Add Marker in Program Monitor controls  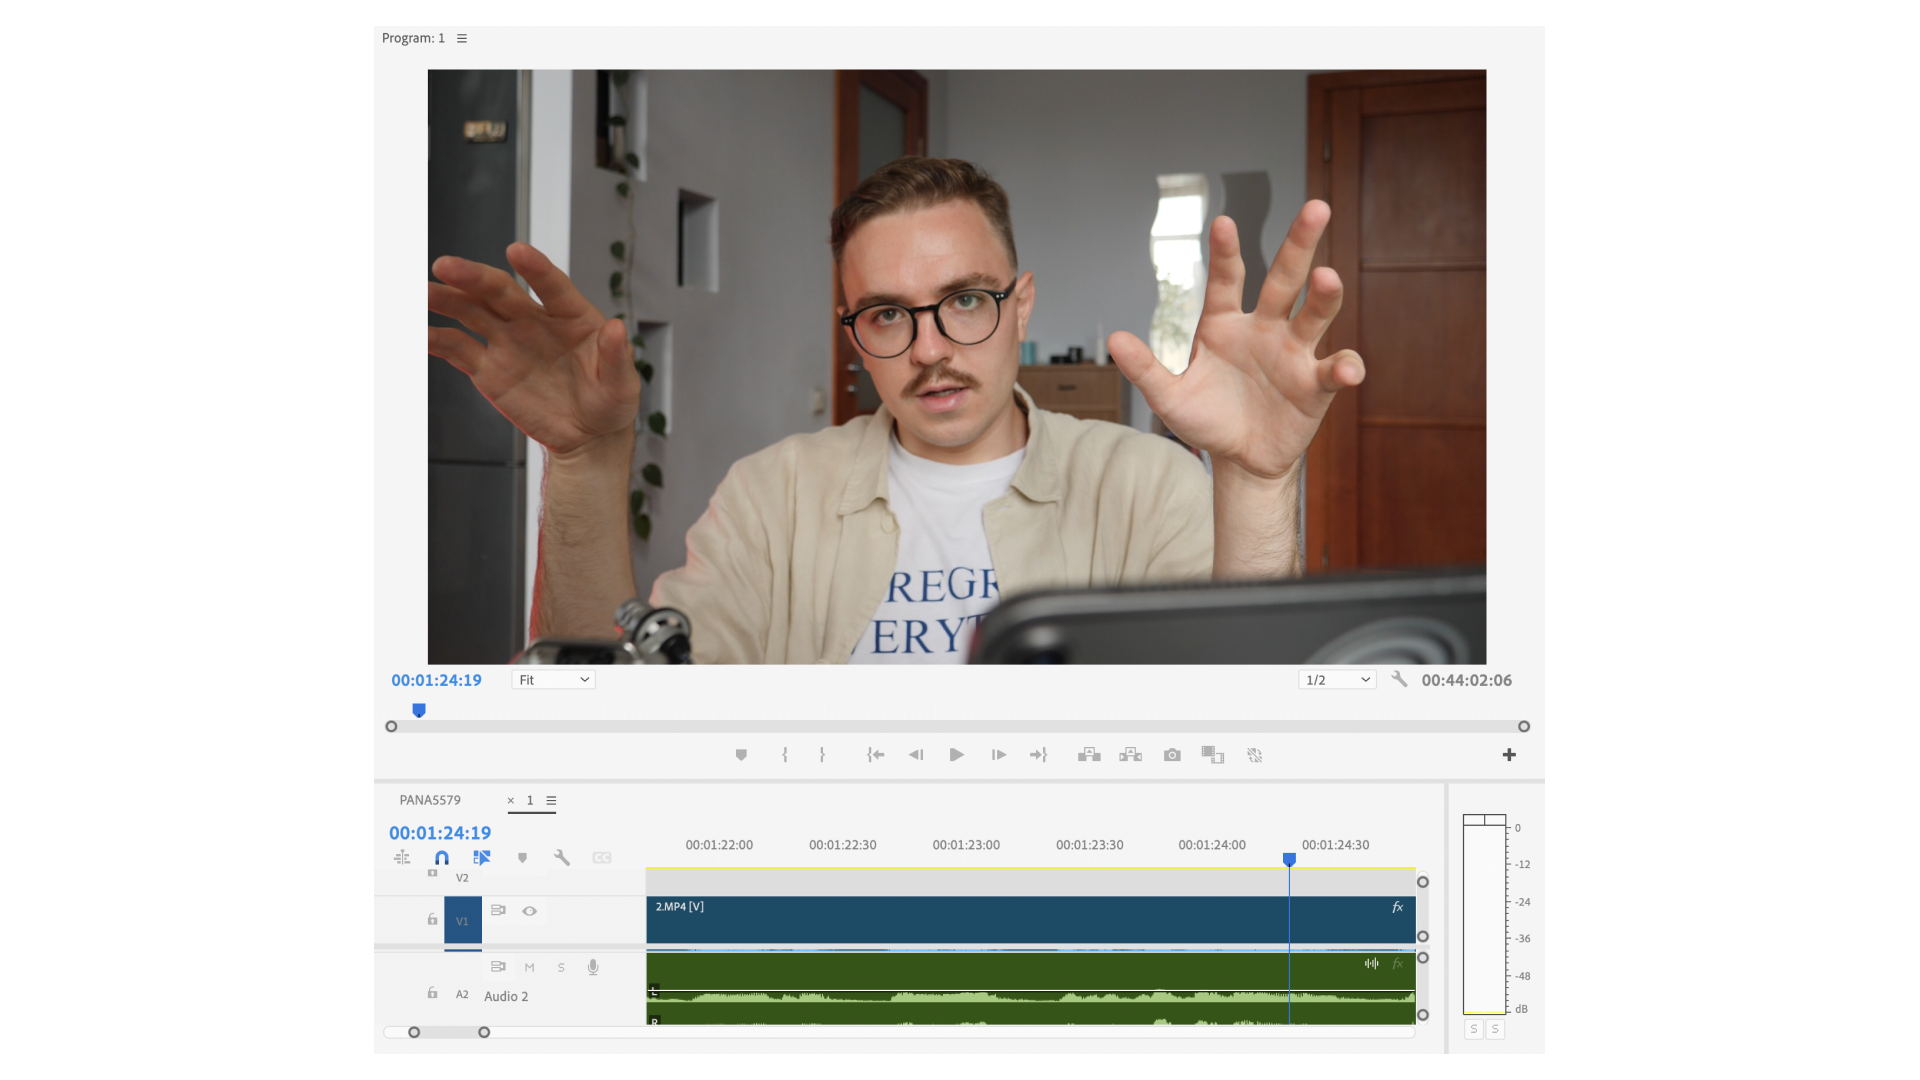(741, 755)
